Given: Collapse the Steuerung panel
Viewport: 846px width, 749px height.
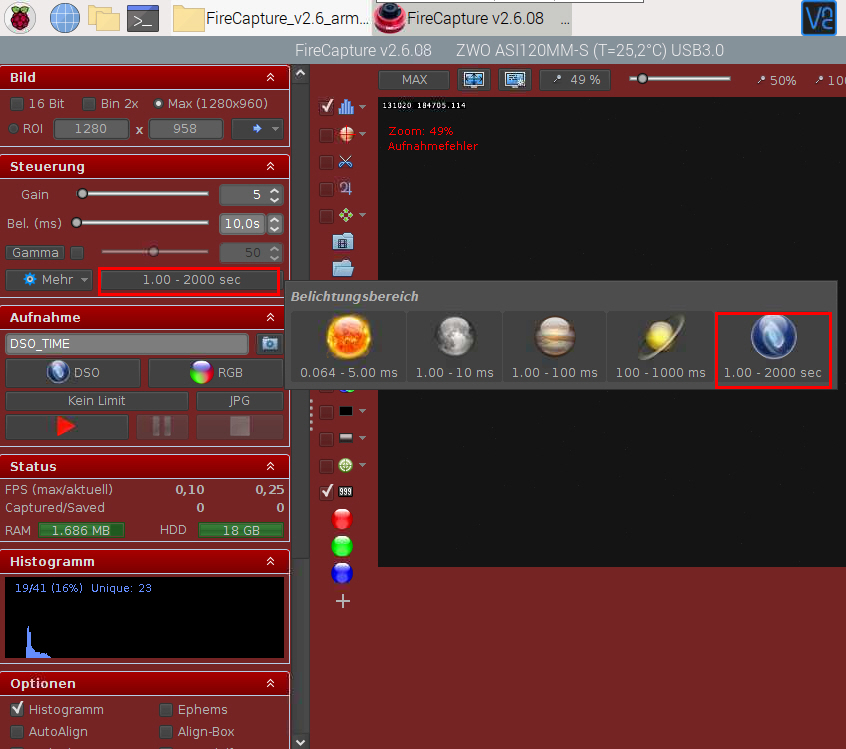Looking at the screenshot, I should tap(270, 166).
